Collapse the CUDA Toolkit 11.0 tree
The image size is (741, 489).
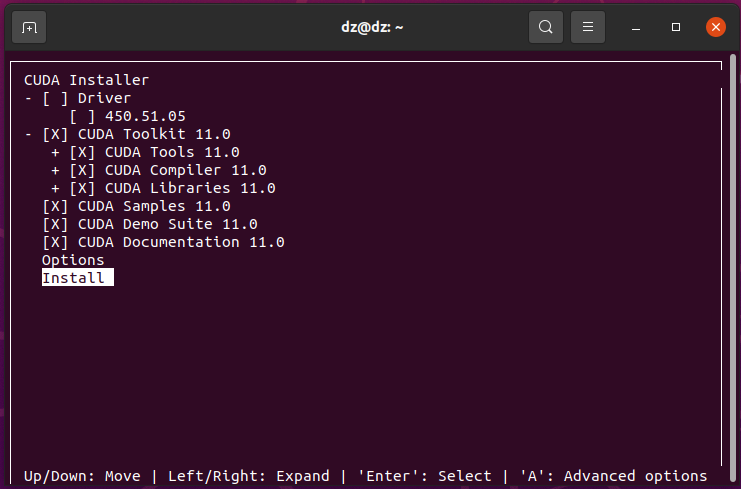(29, 134)
